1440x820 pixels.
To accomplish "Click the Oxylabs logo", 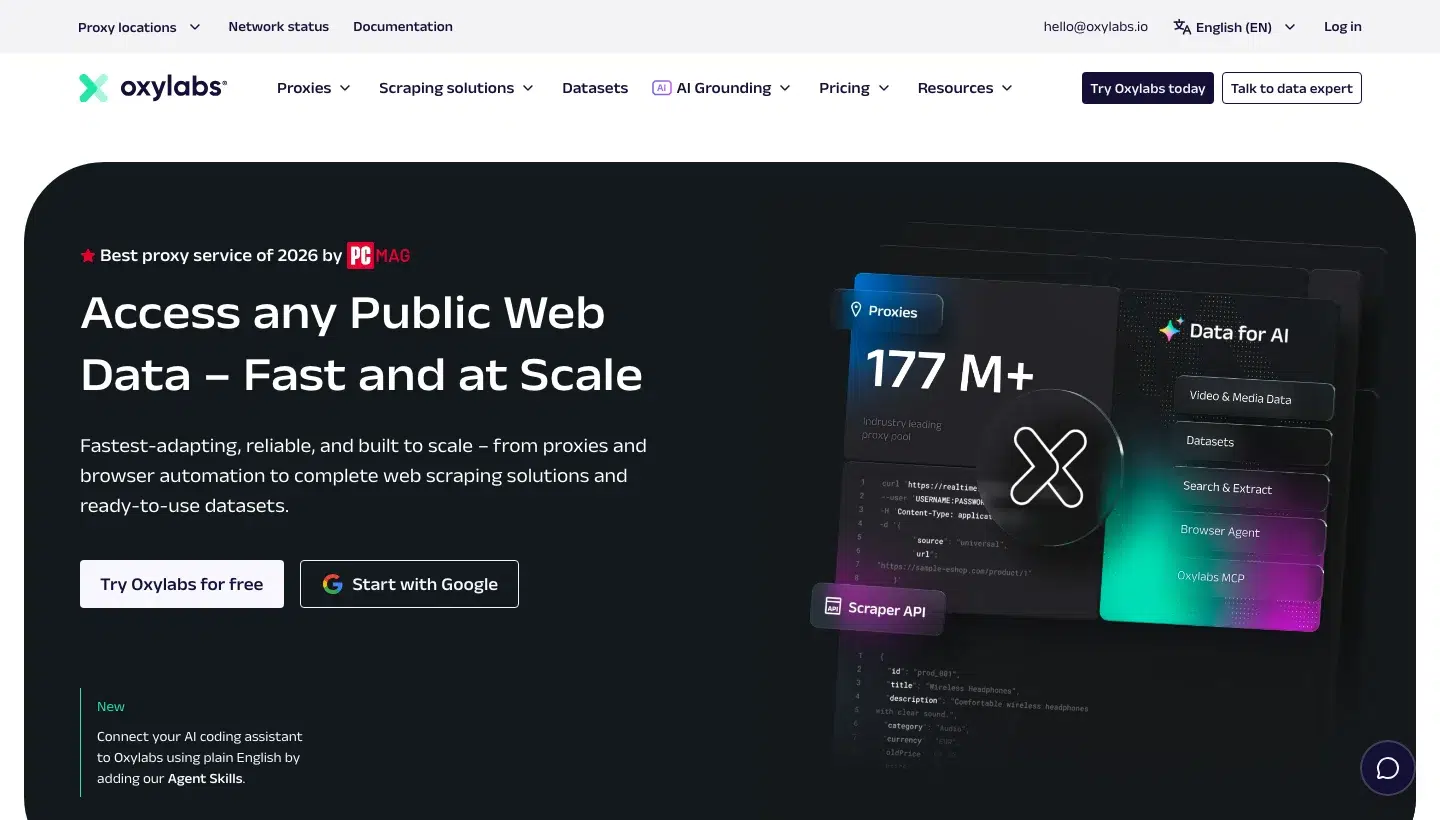I will coord(153,88).
